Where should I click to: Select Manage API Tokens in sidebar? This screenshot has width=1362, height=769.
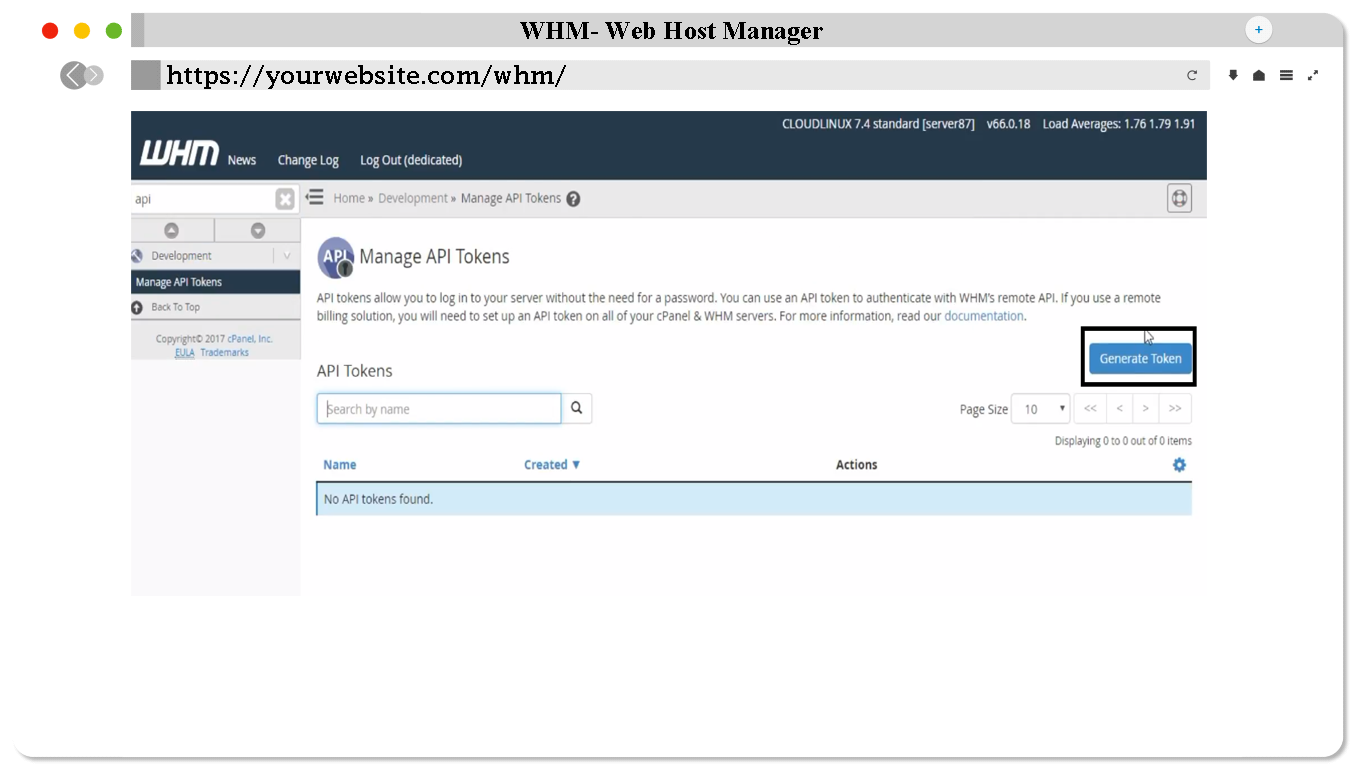(215, 282)
